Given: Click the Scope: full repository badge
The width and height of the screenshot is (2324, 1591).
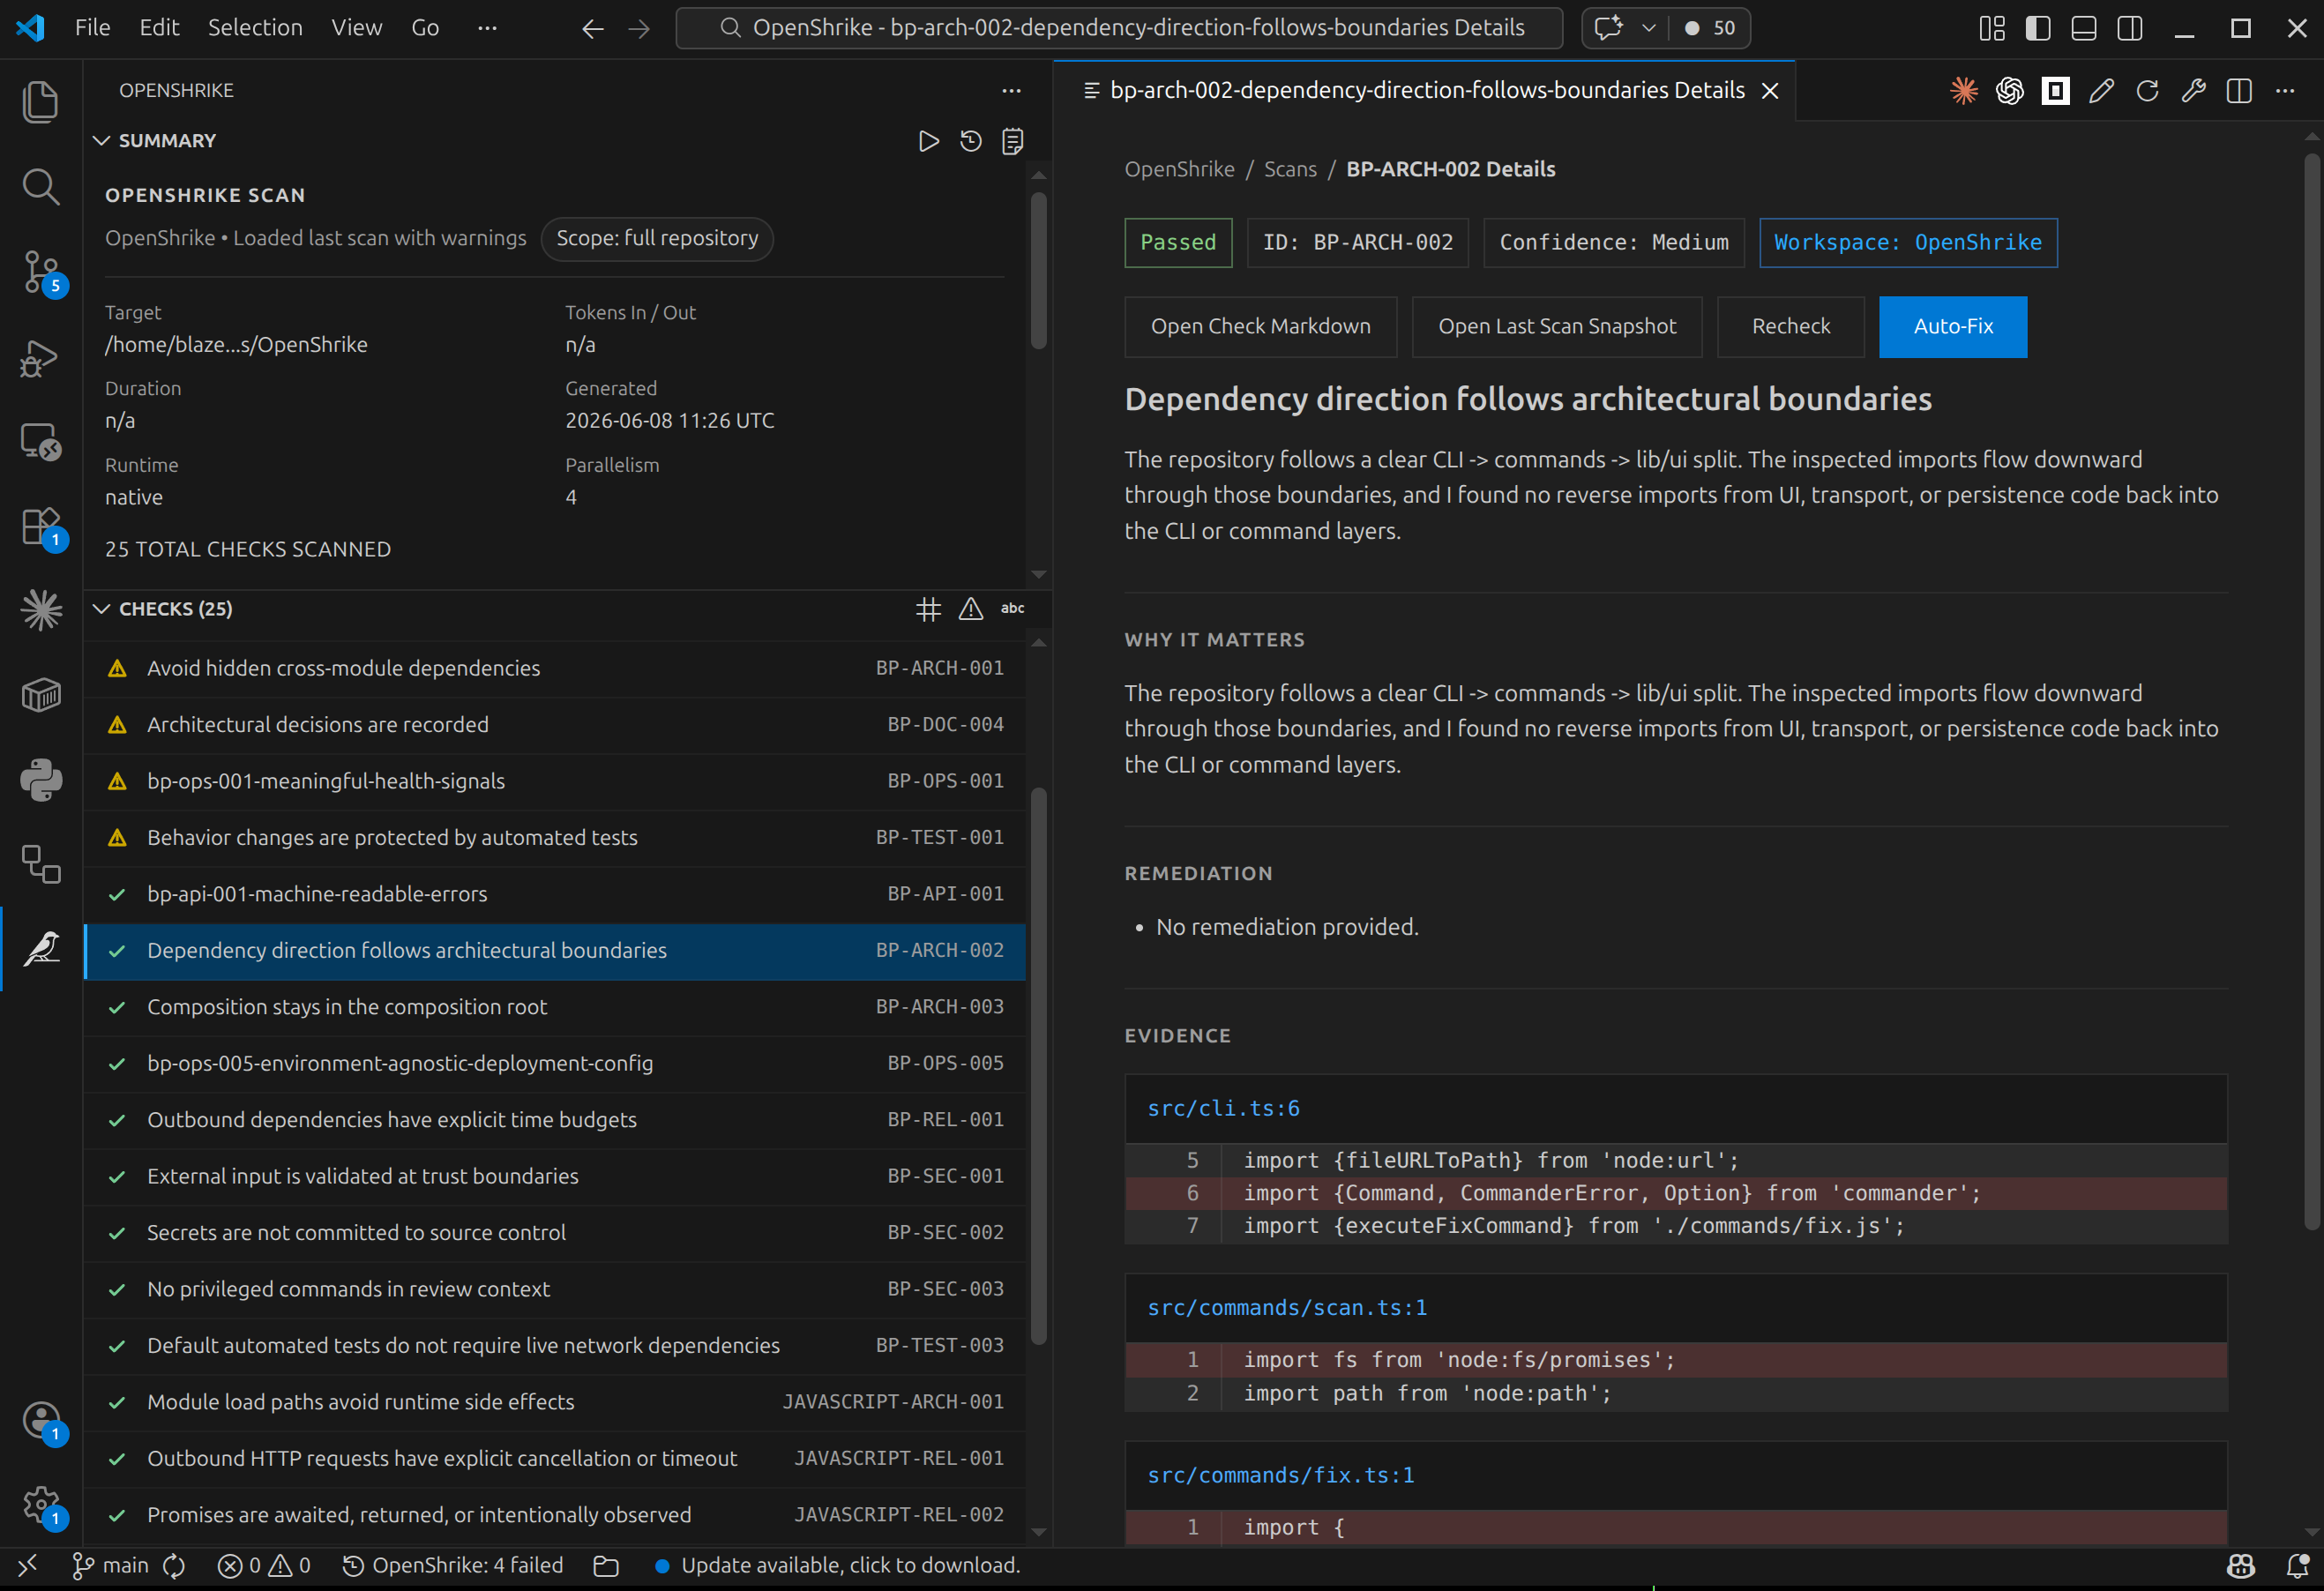Looking at the screenshot, I should (x=657, y=239).
